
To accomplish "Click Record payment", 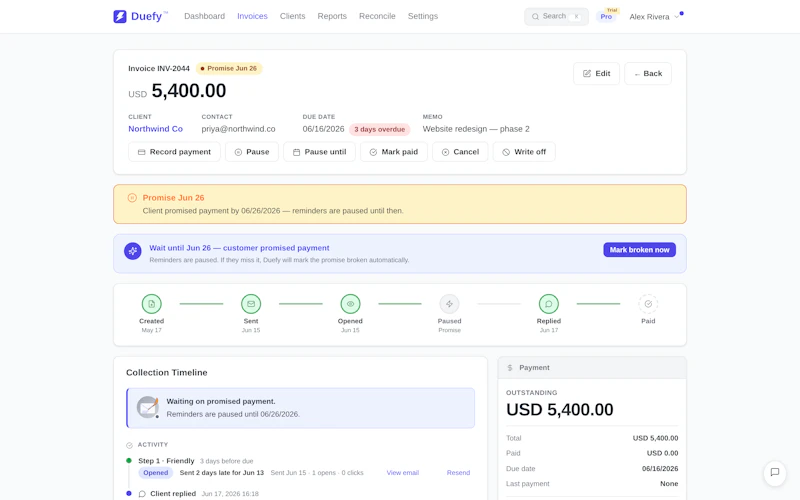I will (x=174, y=152).
